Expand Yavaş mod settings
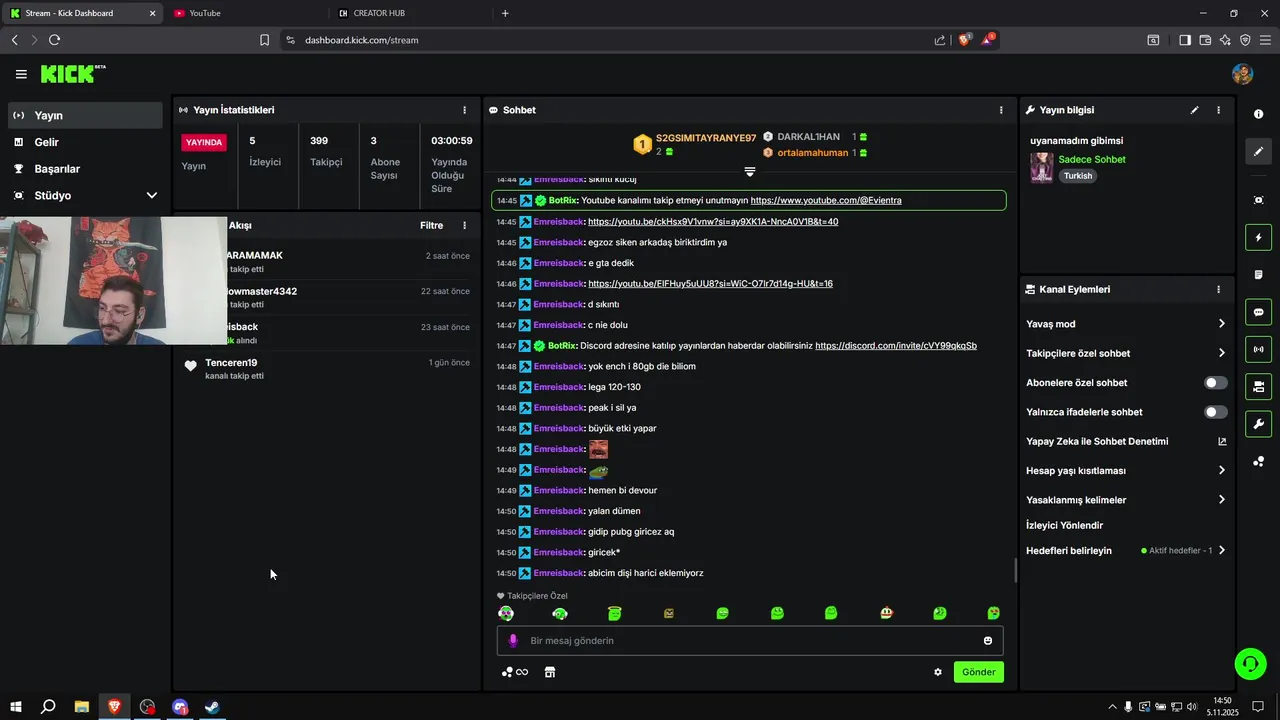Image resolution: width=1280 pixels, height=720 pixels. click(1221, 324)
